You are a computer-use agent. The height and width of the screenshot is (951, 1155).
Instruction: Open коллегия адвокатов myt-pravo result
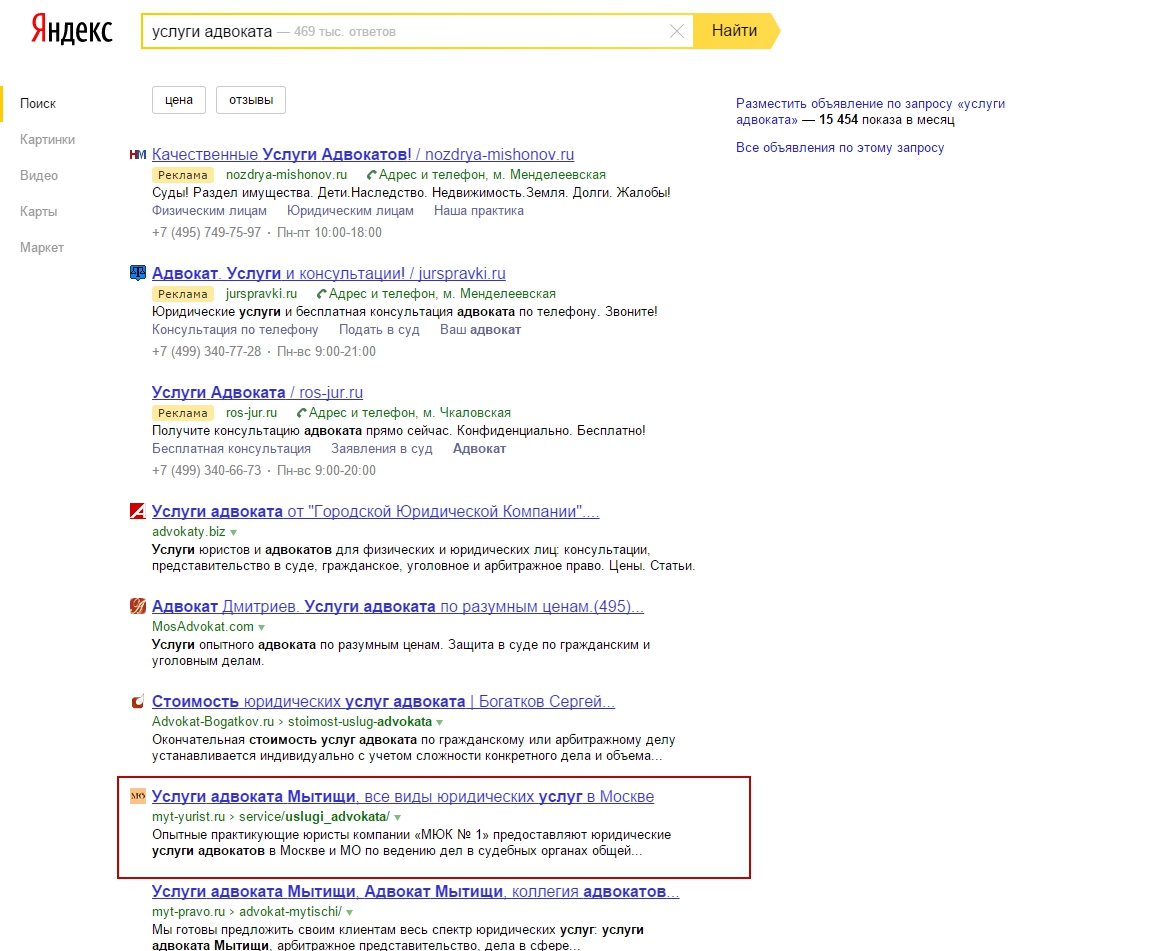(x=415, y=891)
